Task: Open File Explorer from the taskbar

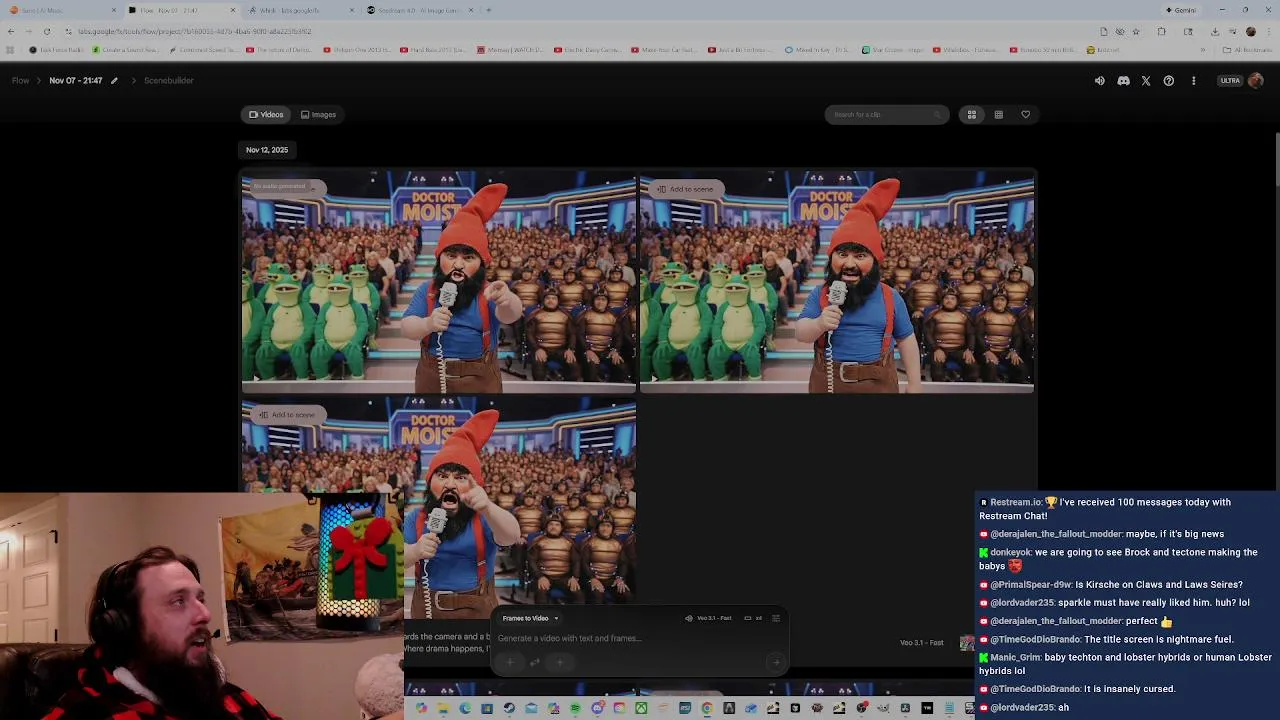Action: pyautogui.click(x=443, y=709)
